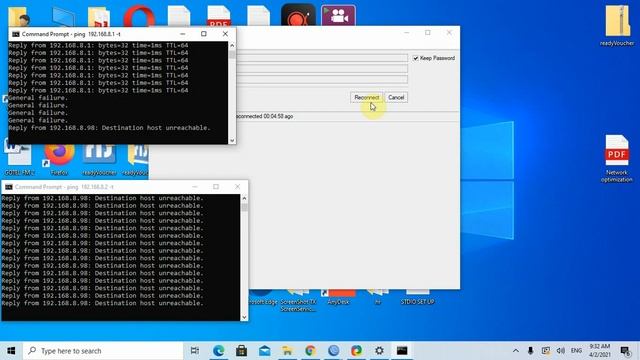Click Command Prompt icon on the taskbar
640x360 pixels.
point(402,351)
